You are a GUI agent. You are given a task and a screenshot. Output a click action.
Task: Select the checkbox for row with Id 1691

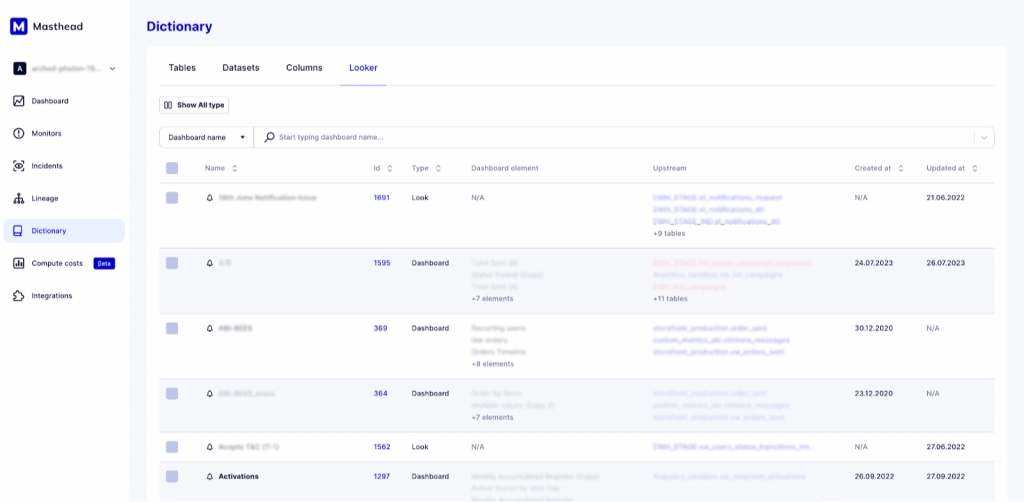[x=172, y=198]
